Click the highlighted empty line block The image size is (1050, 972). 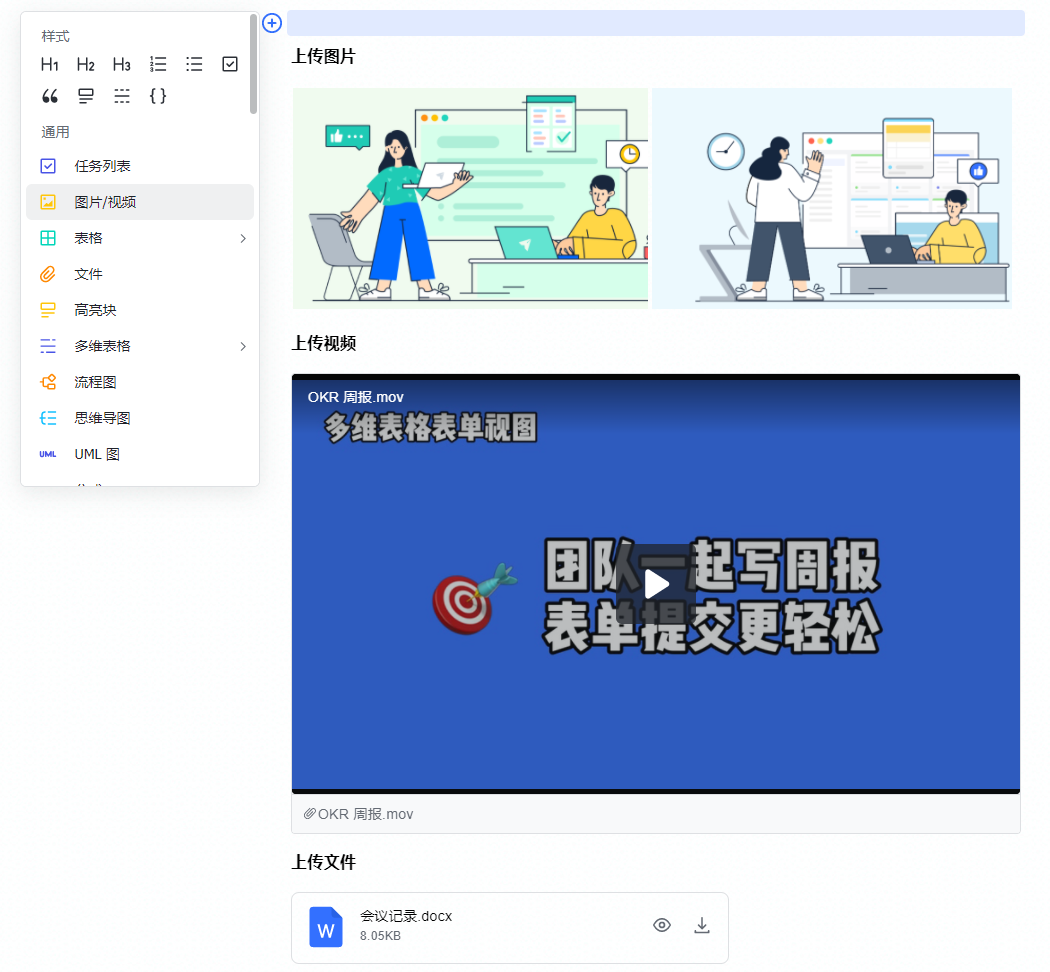point(656,23)
